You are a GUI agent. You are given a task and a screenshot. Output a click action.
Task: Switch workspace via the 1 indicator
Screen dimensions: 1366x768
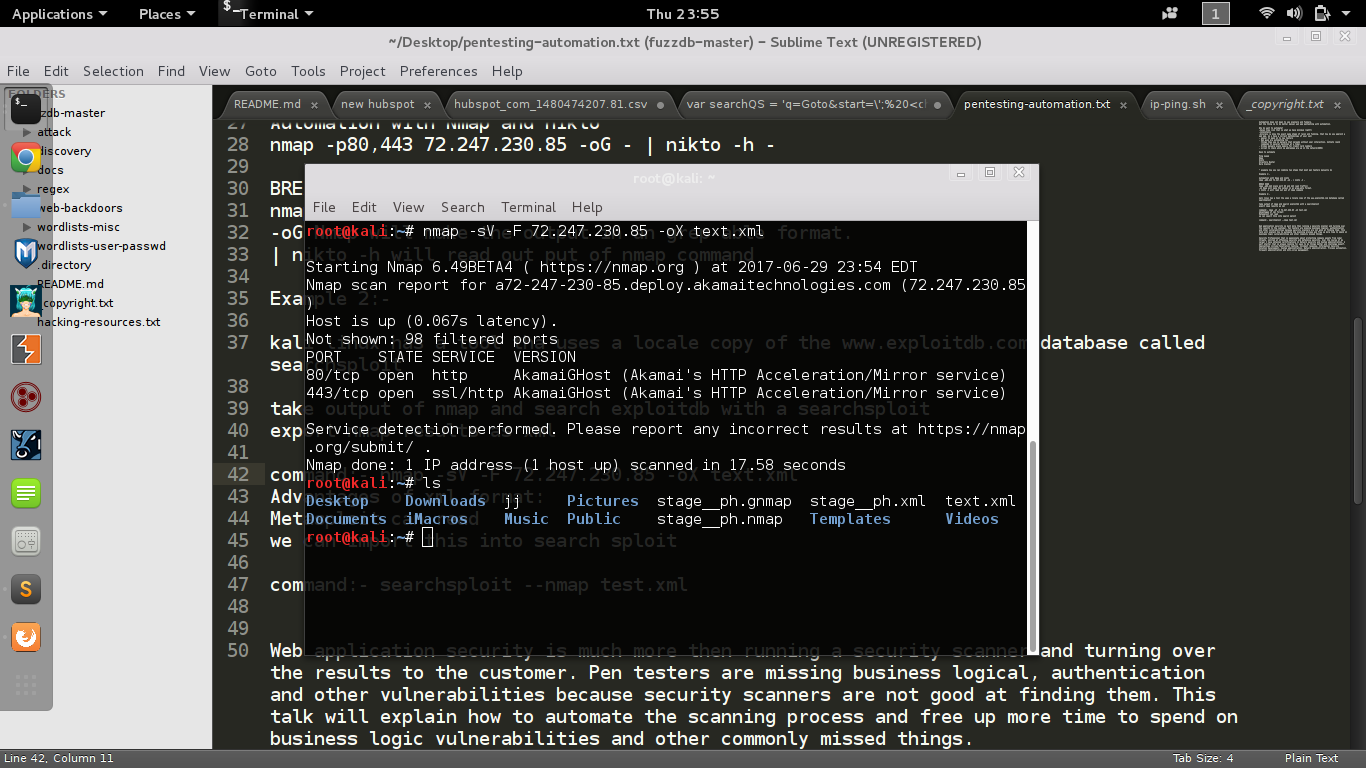point(1215,13)
